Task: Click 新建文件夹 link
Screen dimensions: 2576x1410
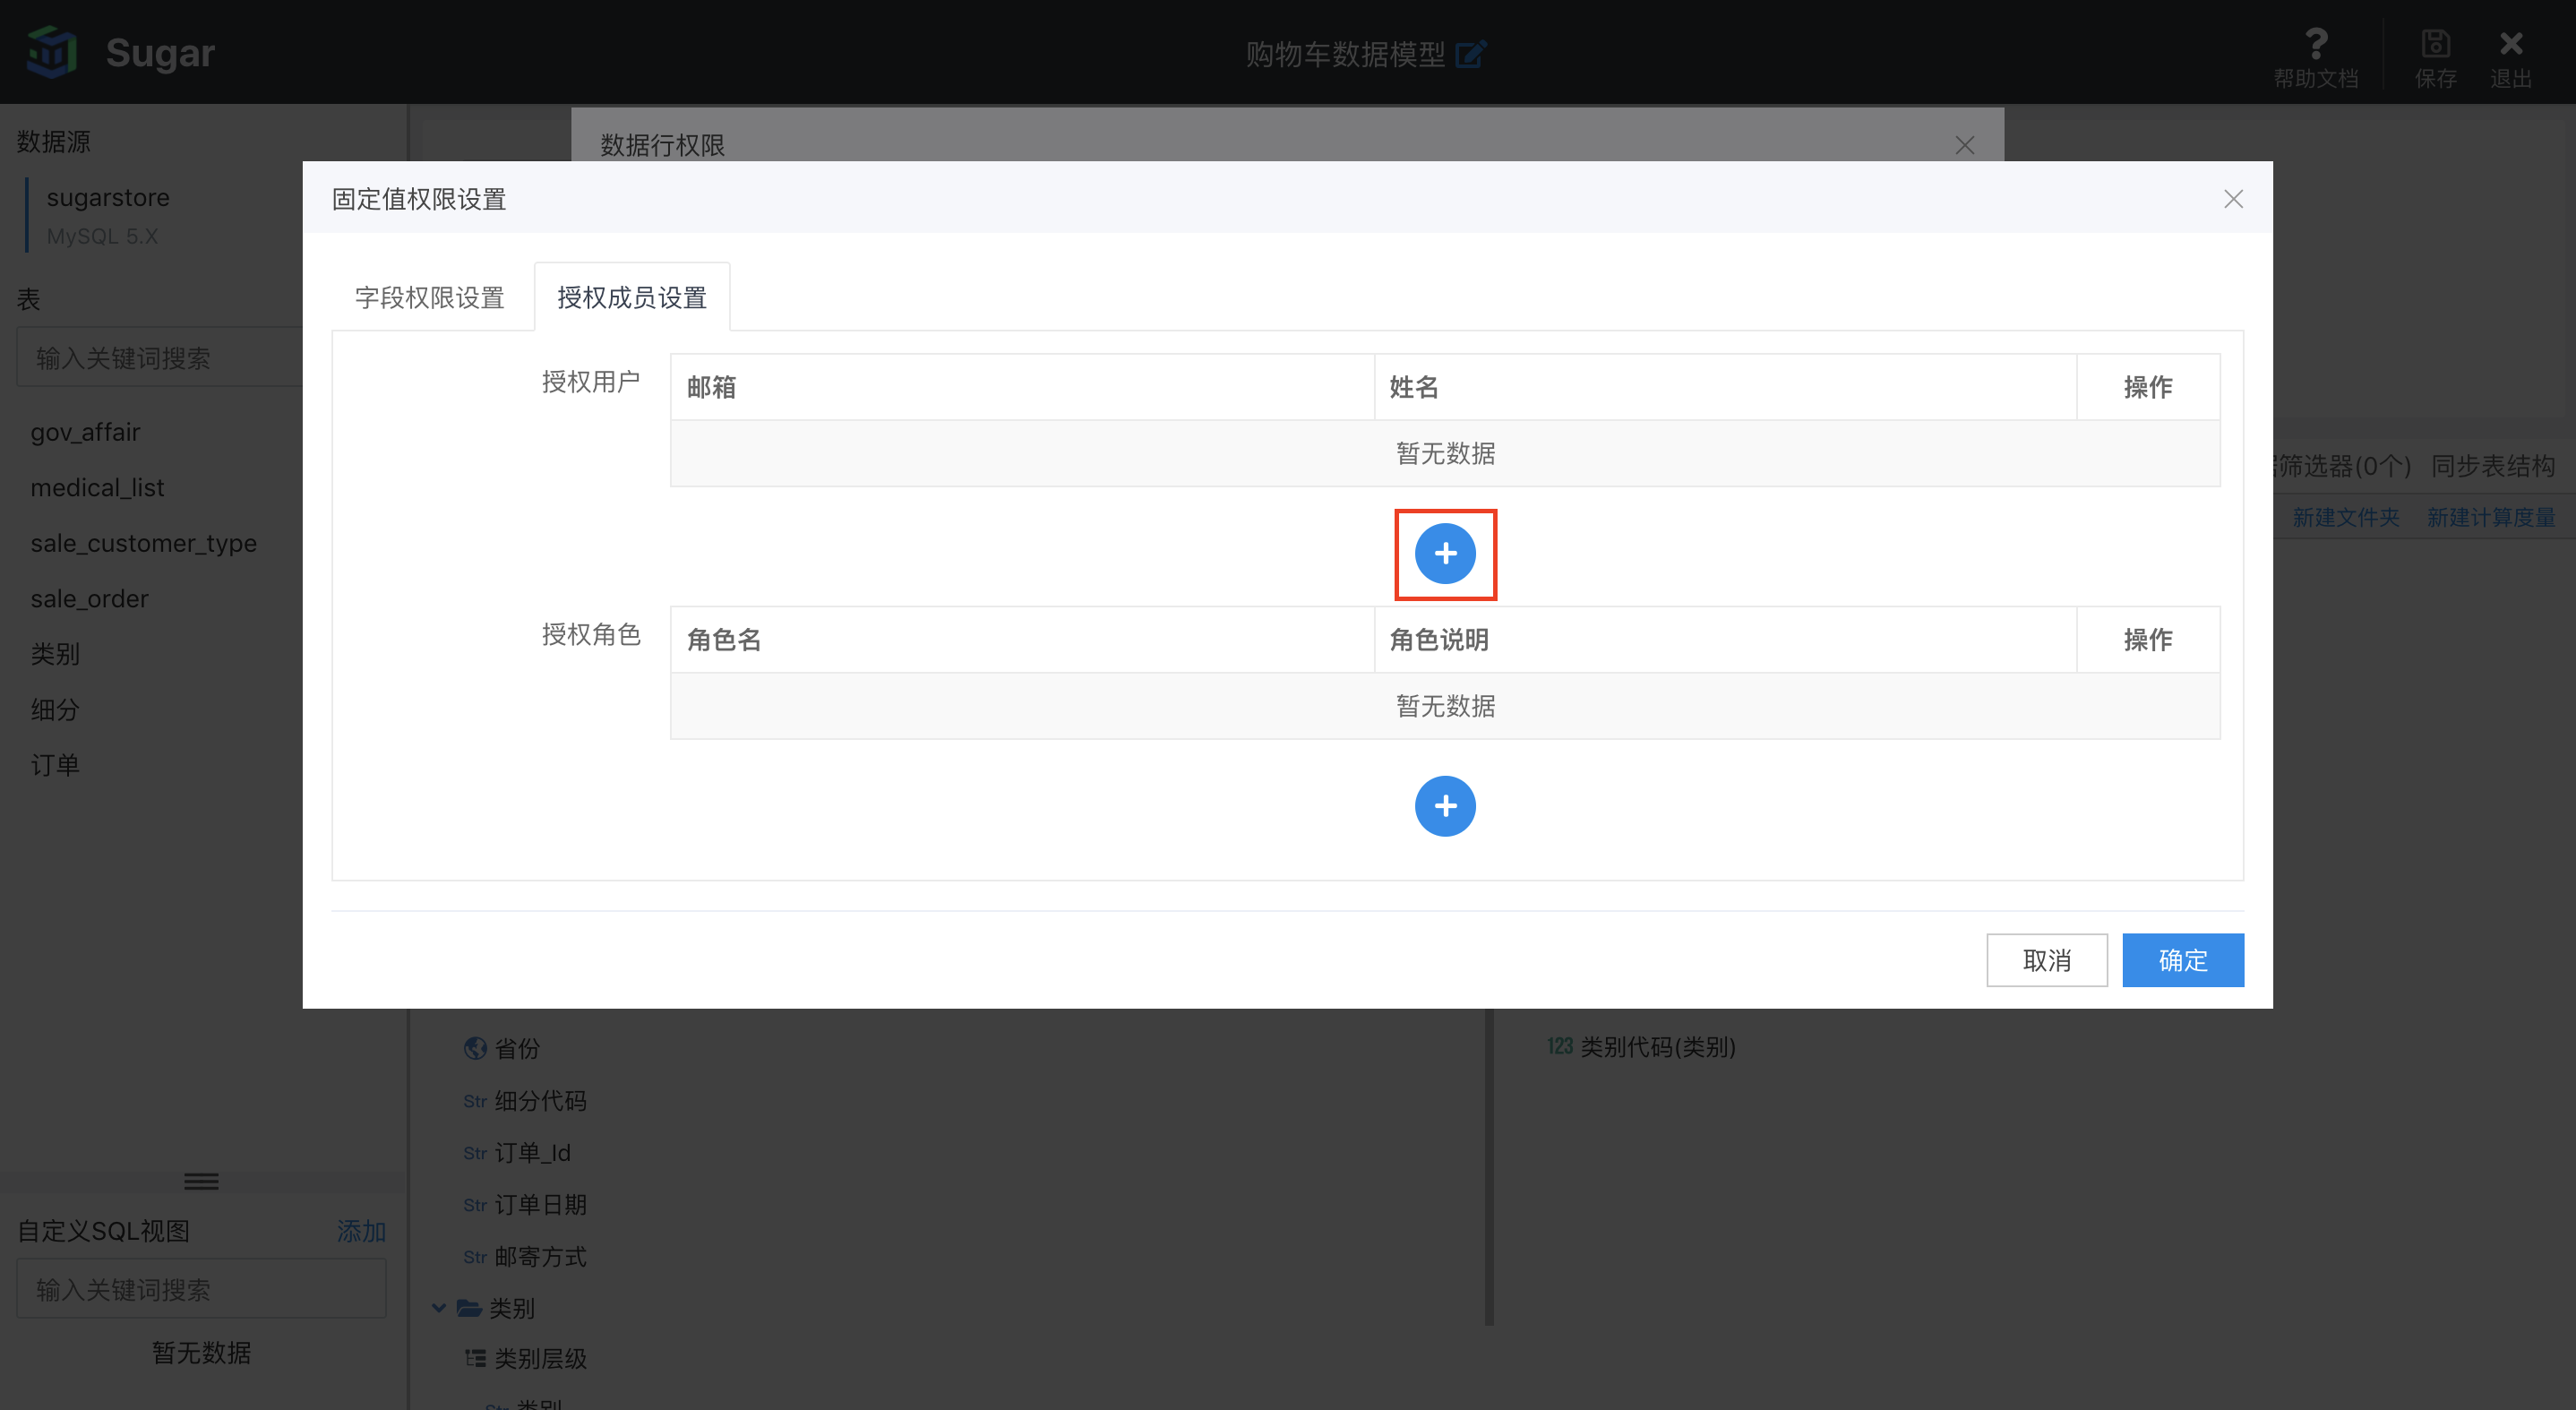Action: pyautogui.click(x=2345, y=517)
